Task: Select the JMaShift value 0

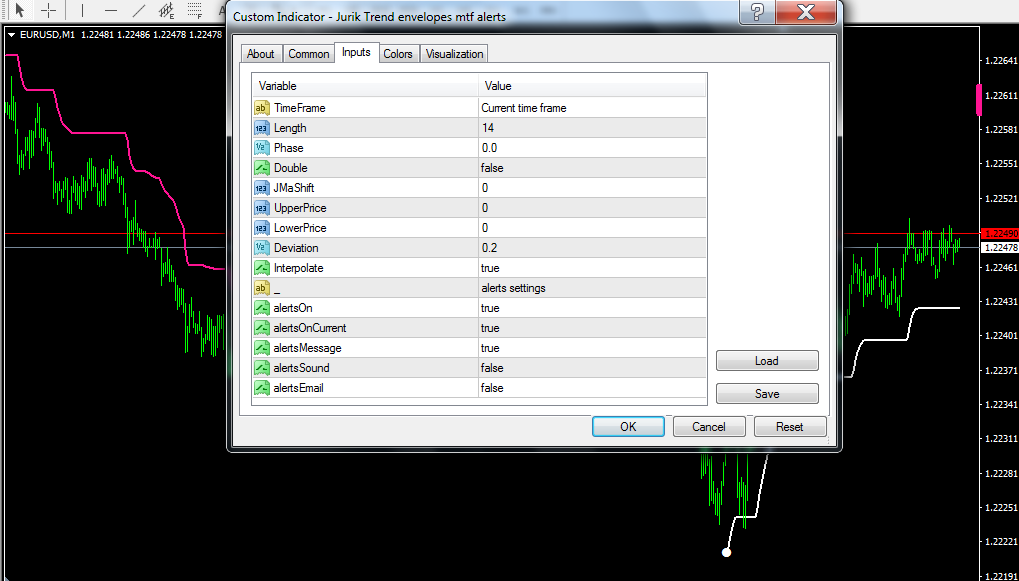Action: [592, 188]
